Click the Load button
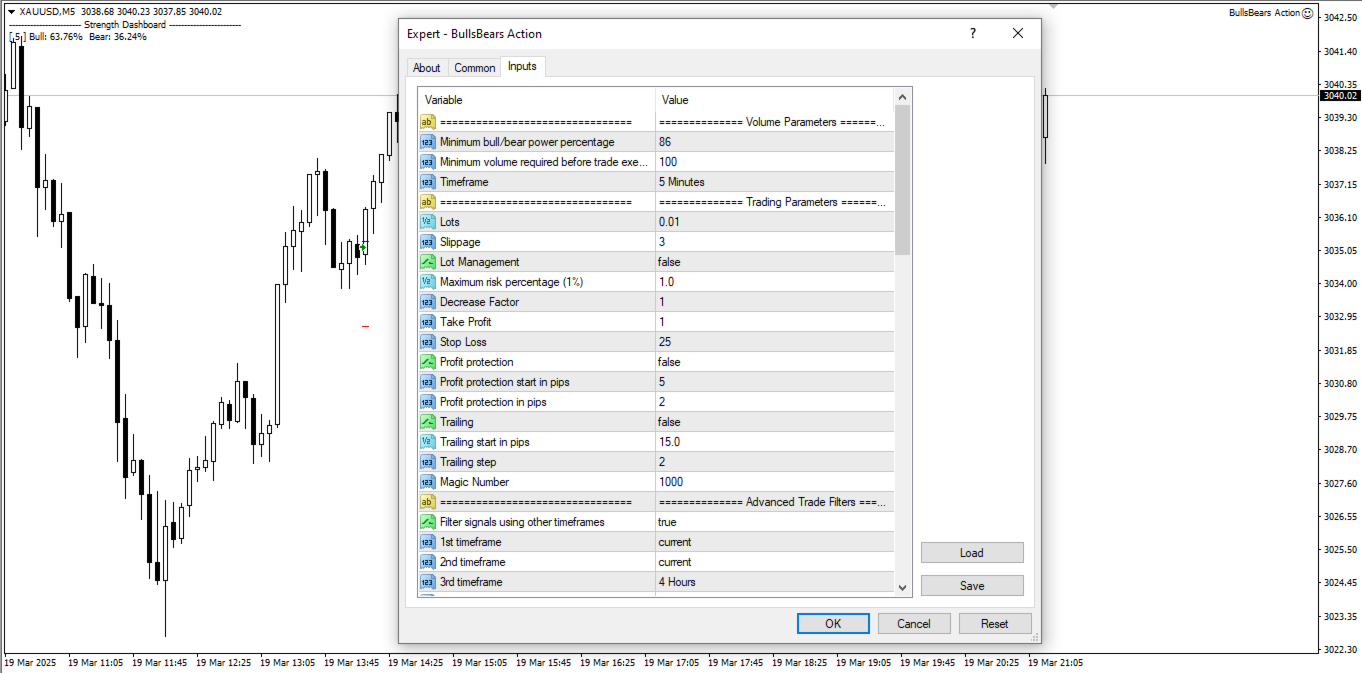The image size is (1362, 673). pos(972,552)
